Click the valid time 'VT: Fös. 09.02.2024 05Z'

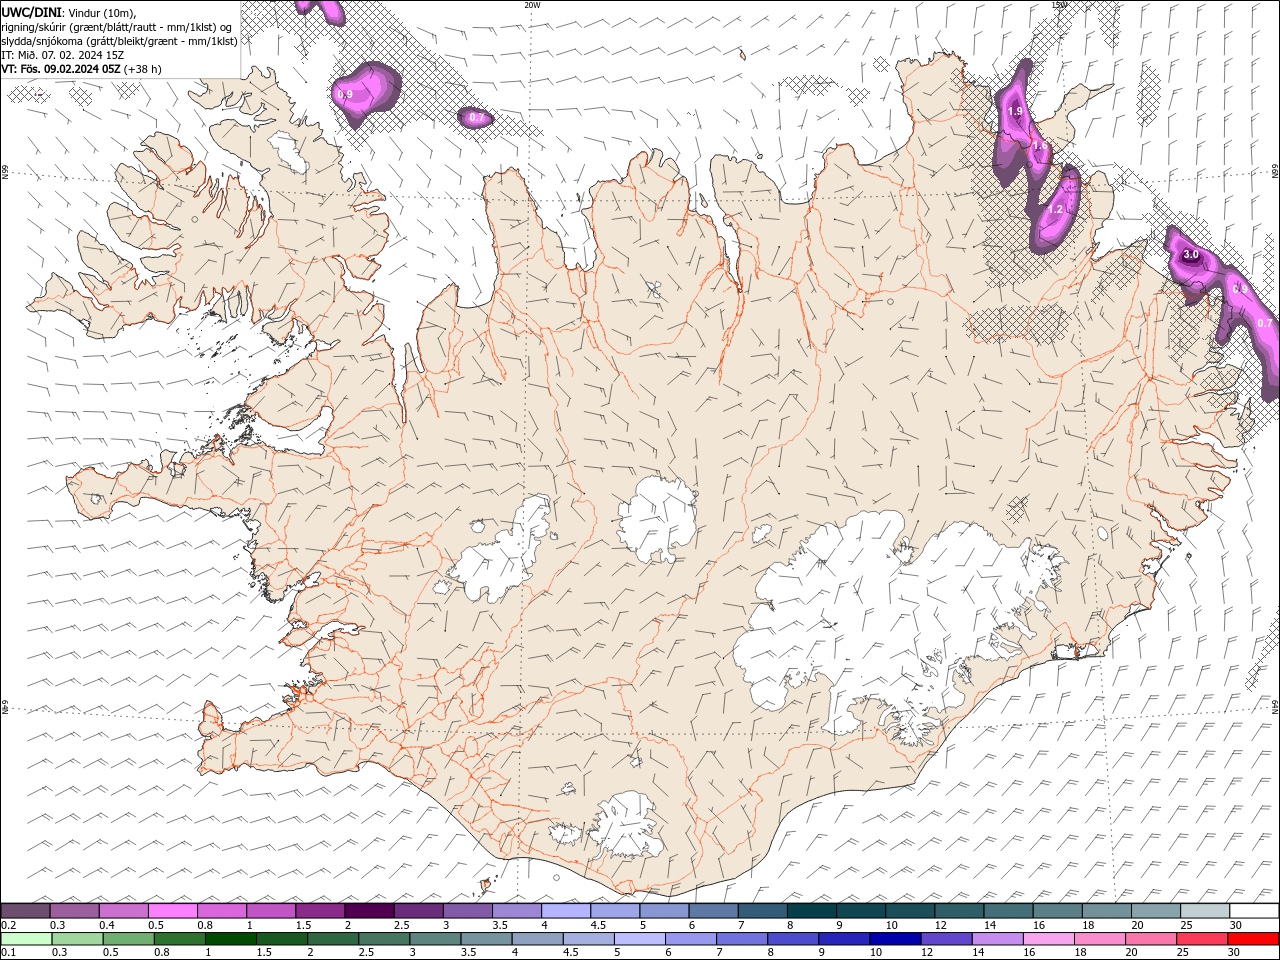tap(61, 69)
